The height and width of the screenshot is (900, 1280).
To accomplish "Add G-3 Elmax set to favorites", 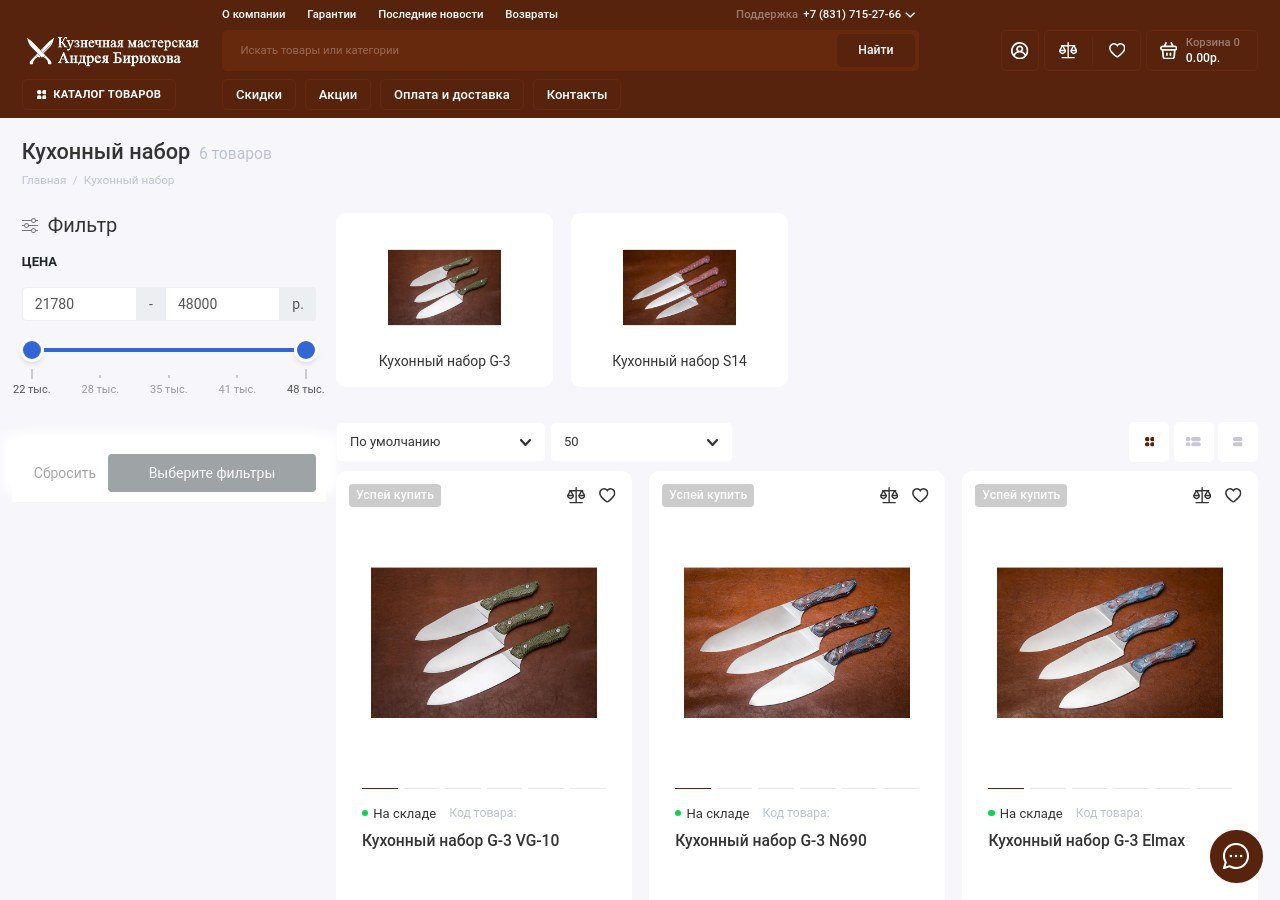I will pyautogui.click(x=1233, y=495).
